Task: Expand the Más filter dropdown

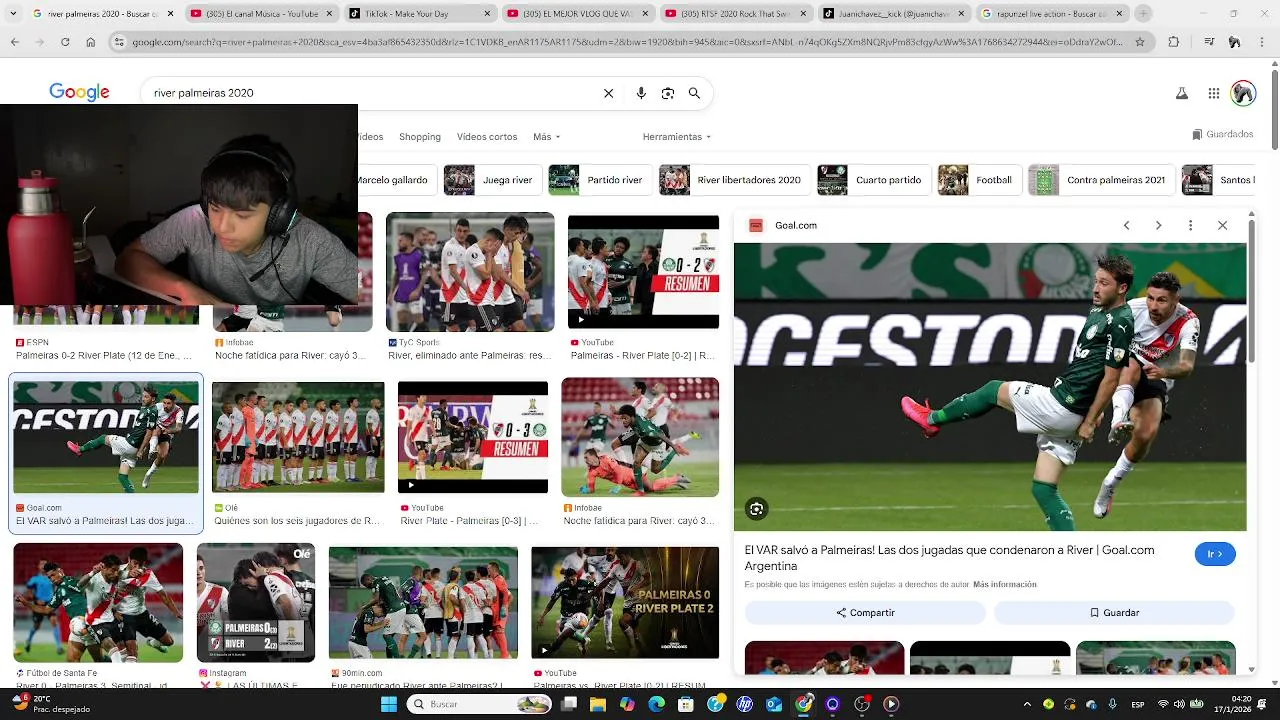Action: pos(546,137)
